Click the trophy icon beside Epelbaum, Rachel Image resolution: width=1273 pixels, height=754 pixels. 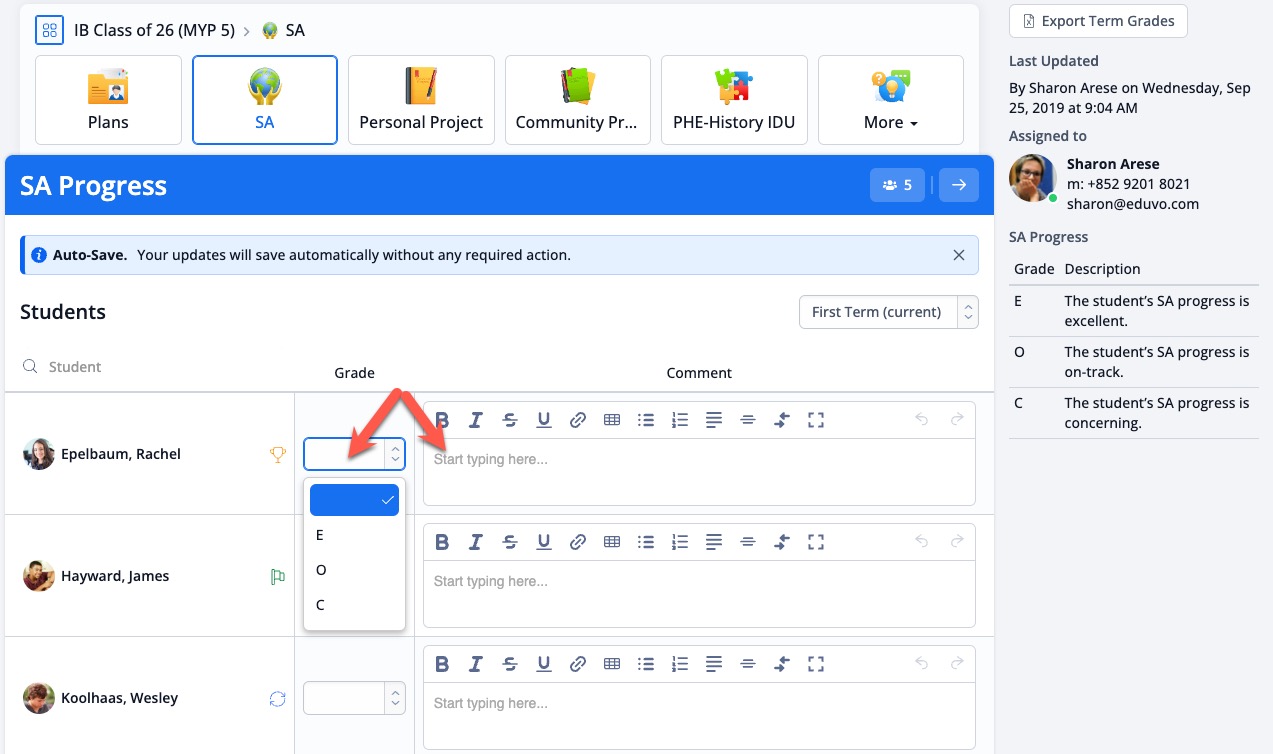tap(278, 455)
